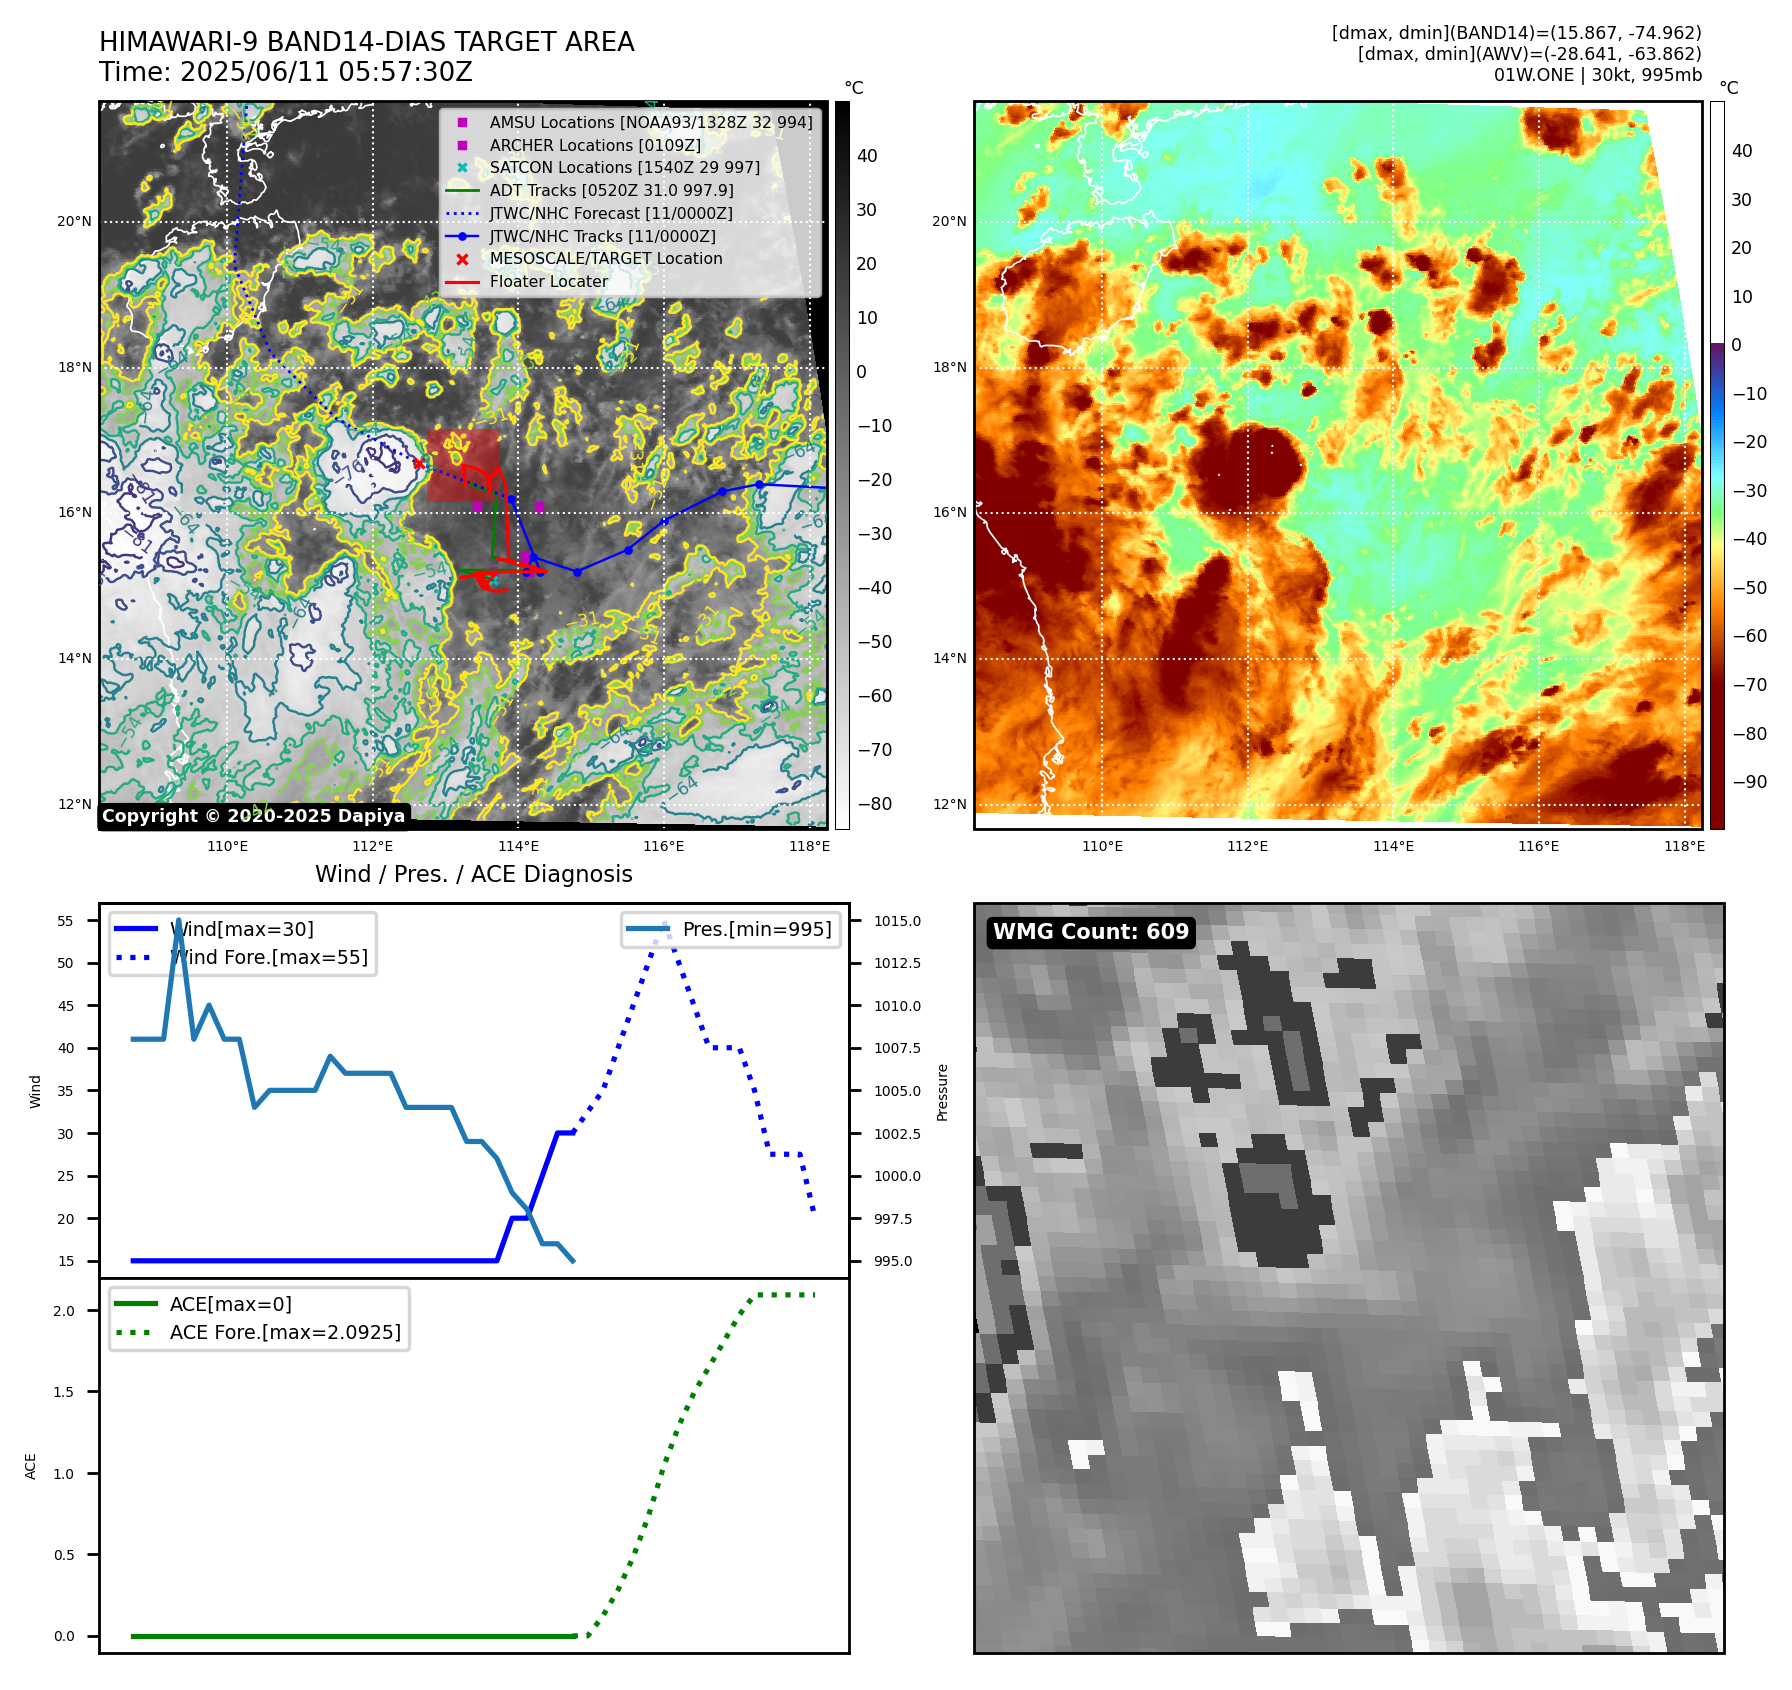1792x1690 pixels.
Task: Click the JTWC/NHC Forecast [11/0000Z] legend entry
Action: (x=592, y=213)
